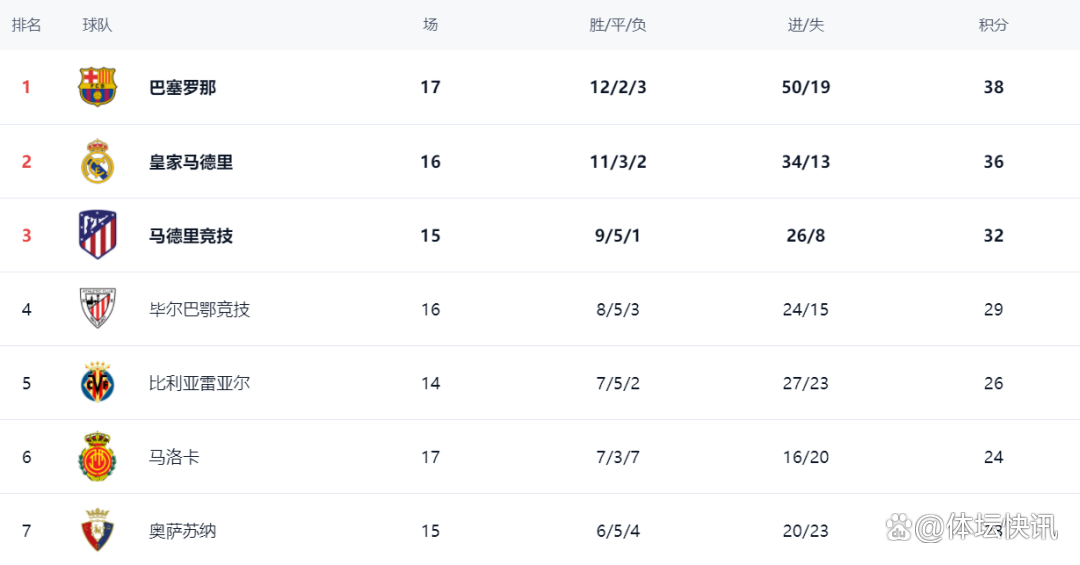The width and height of the screenshot is (1080, 565).
Task: Open the 毕尔巴鄂竞技 team page
Action: tap(199, 309)
